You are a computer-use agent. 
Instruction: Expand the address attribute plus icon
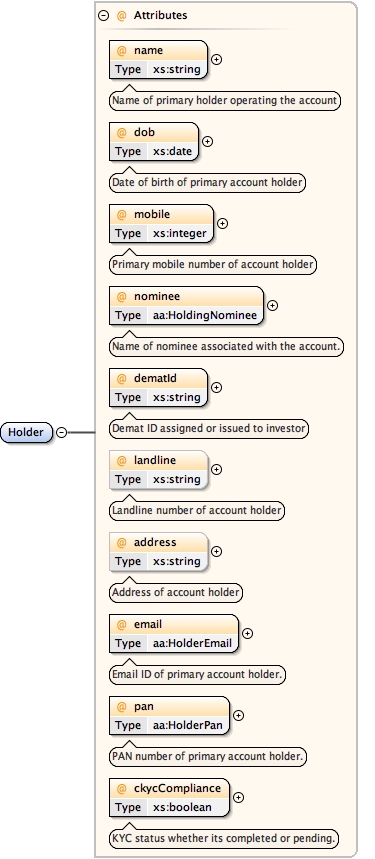click(x=217, y=552)
